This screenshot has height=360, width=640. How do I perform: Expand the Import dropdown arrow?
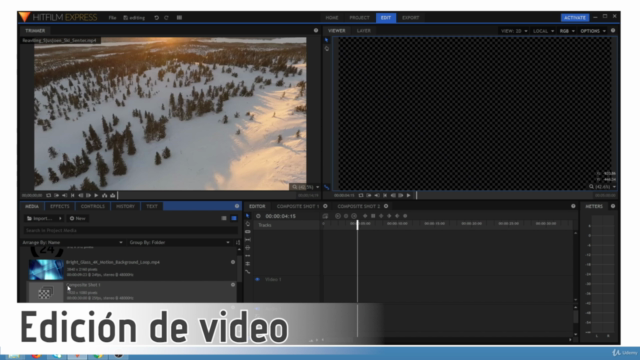[x=60, y=218]
